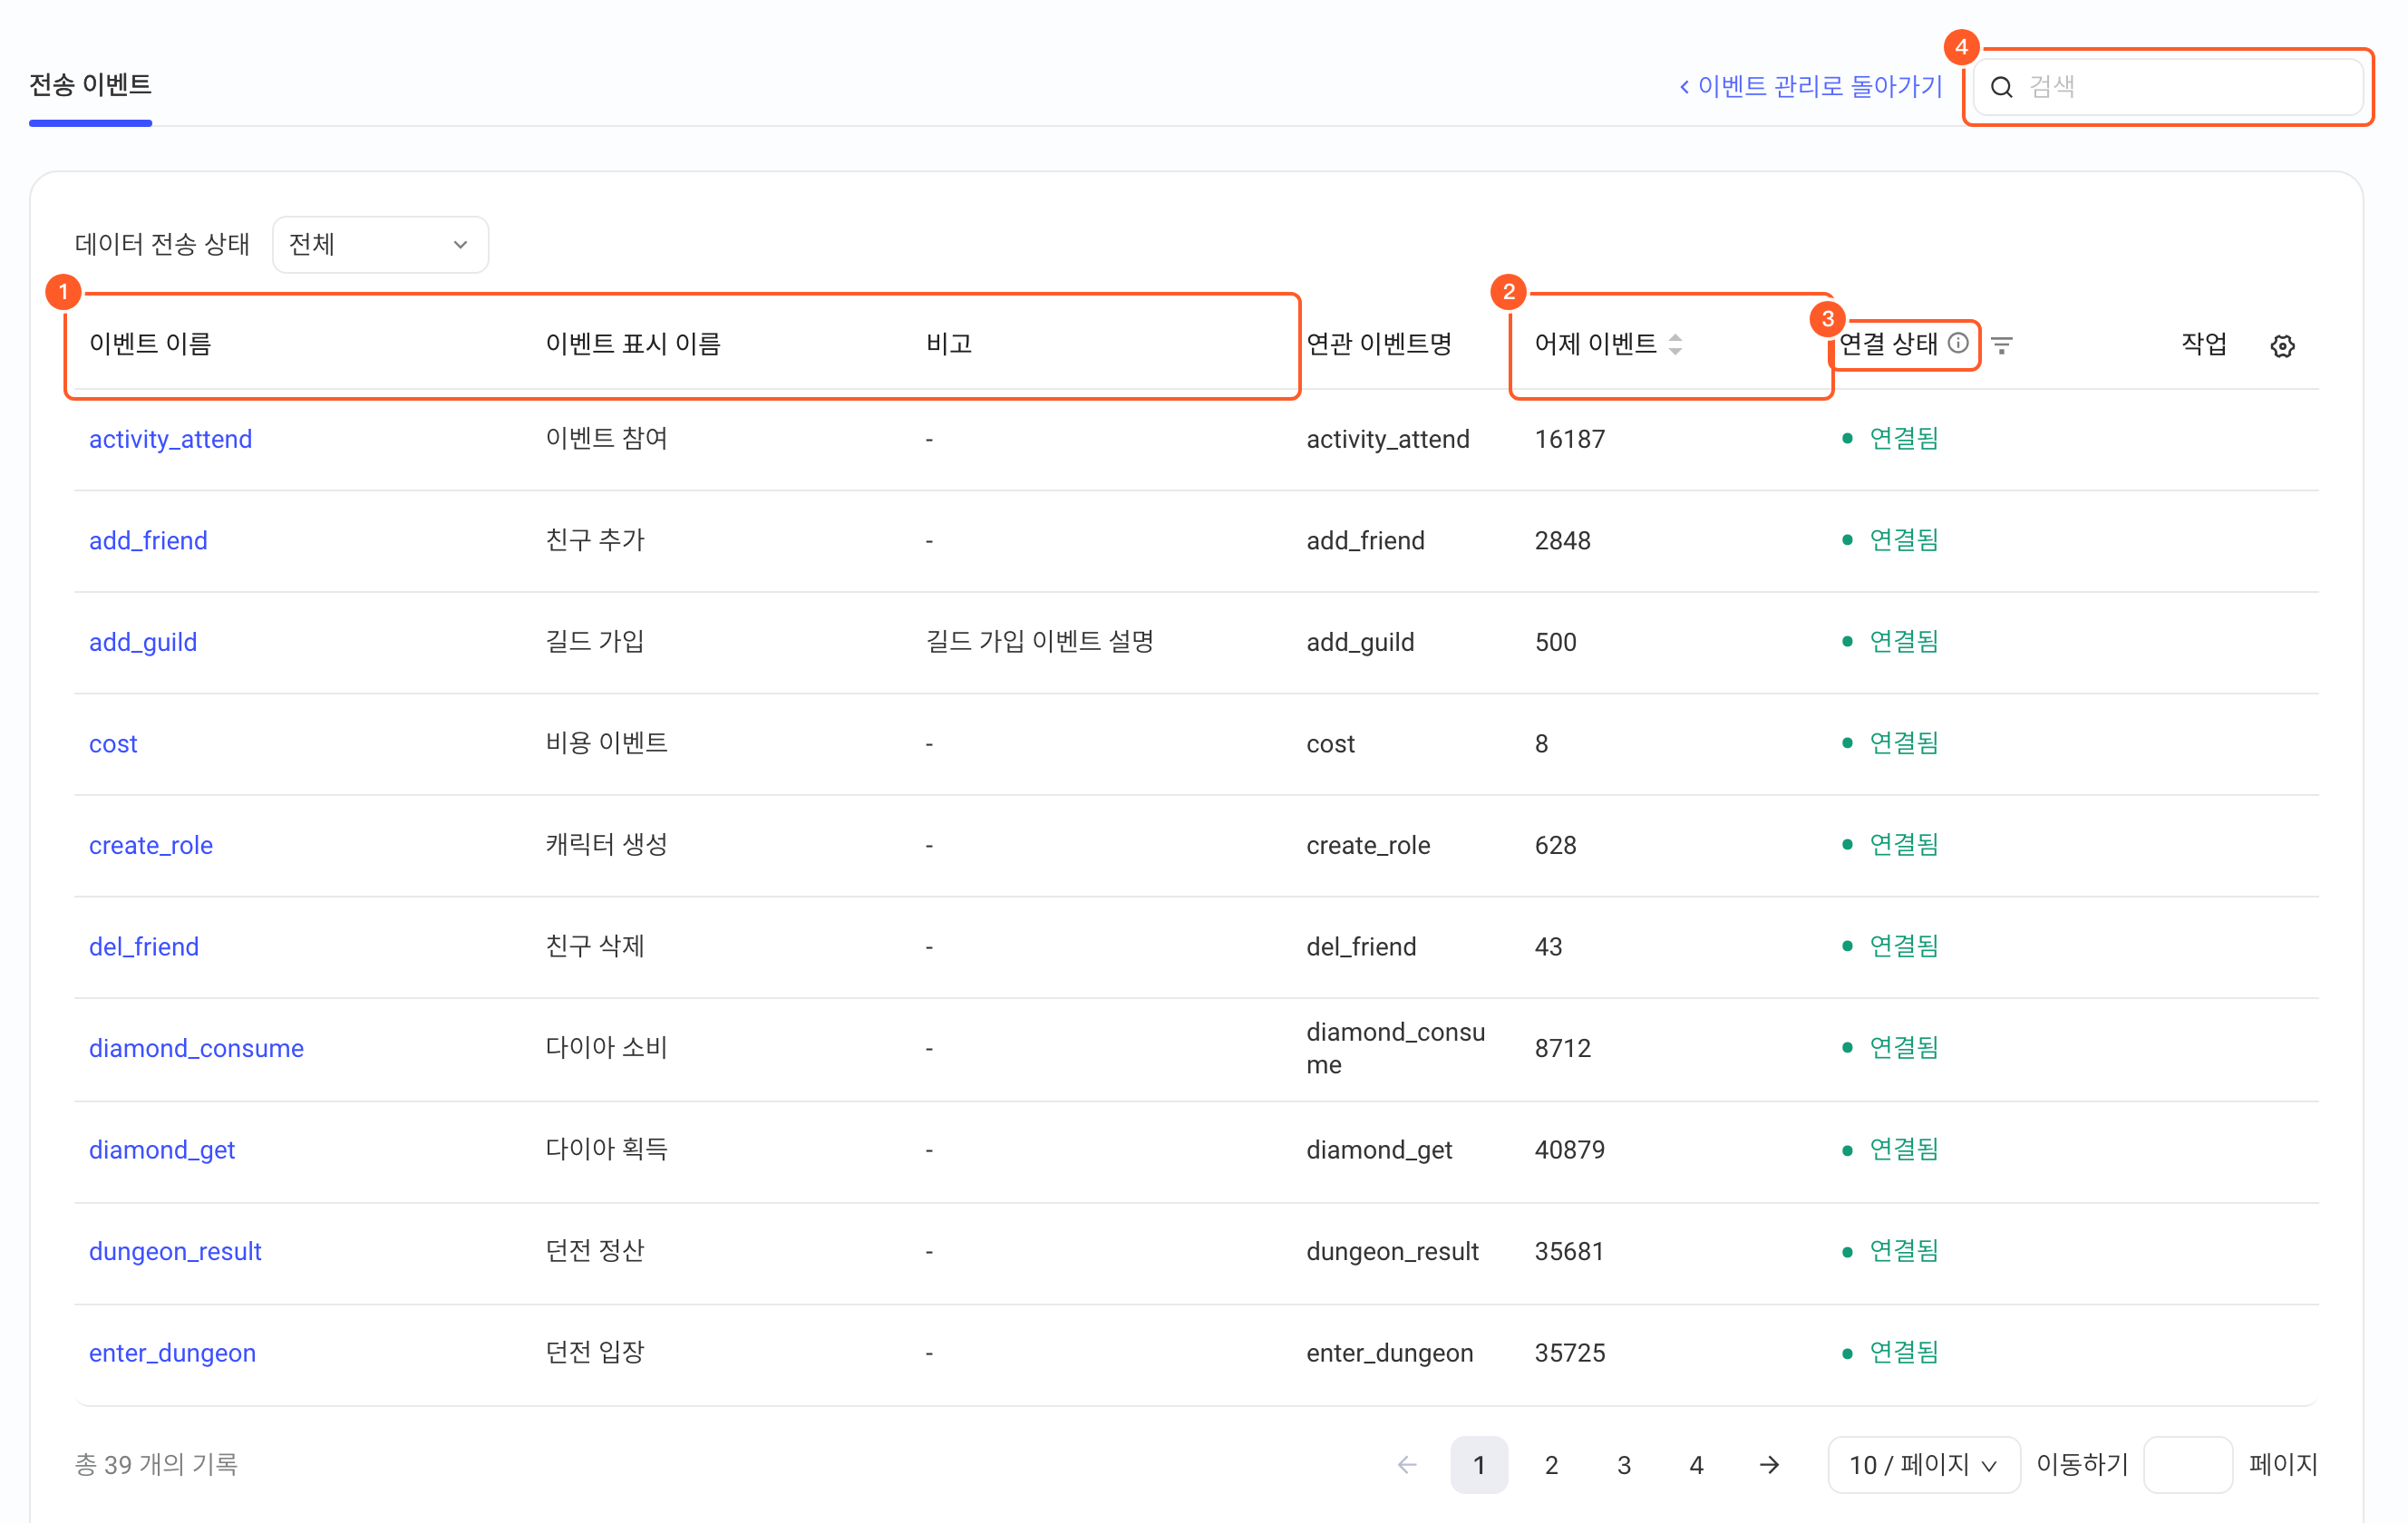Click 이벤트 관리로 돌아가기 link
The image size is (2408, 1523).
(1810, 87)
